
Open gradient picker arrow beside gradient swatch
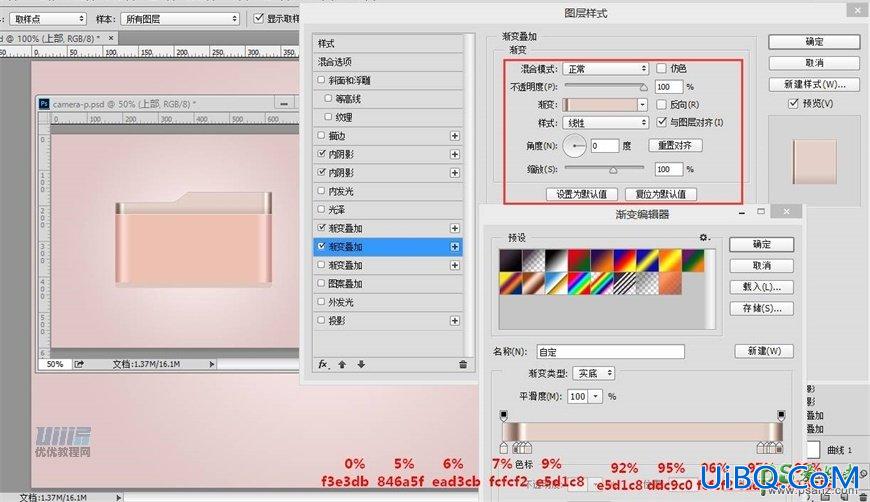[643, 104]
